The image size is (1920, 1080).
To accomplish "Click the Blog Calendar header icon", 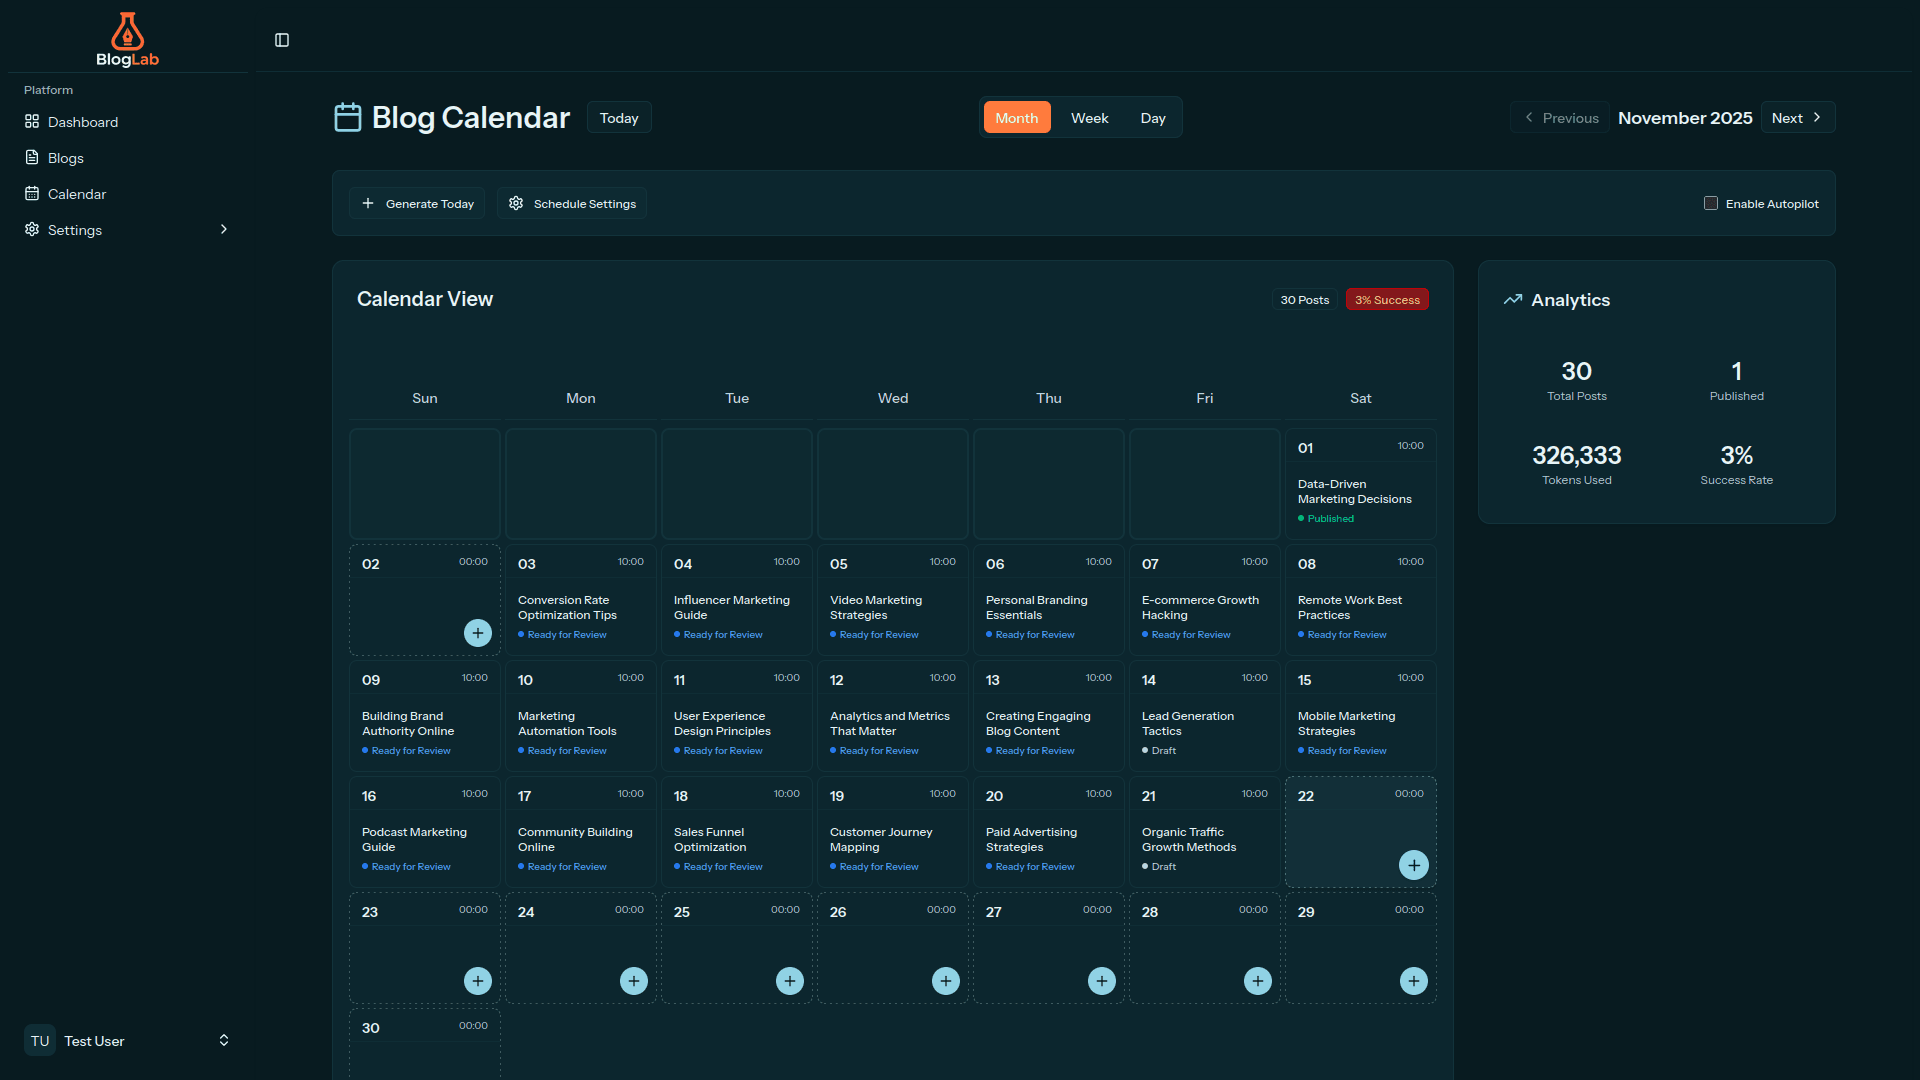I will 347,117.
